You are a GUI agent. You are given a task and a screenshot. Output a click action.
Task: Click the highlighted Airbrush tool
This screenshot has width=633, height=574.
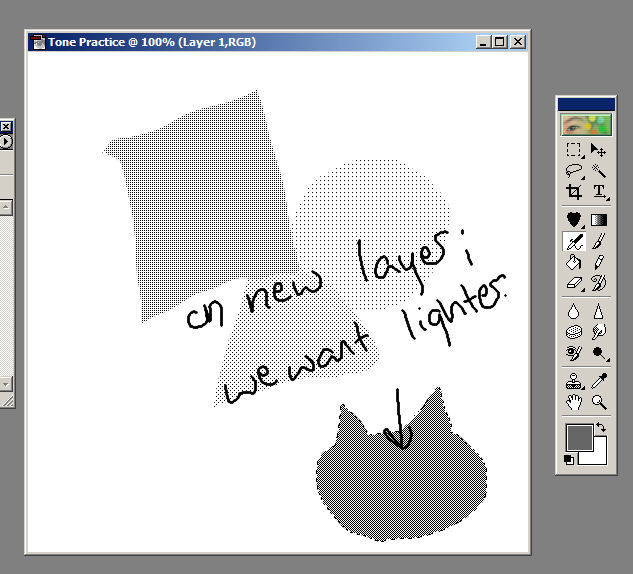click(574, 241)
